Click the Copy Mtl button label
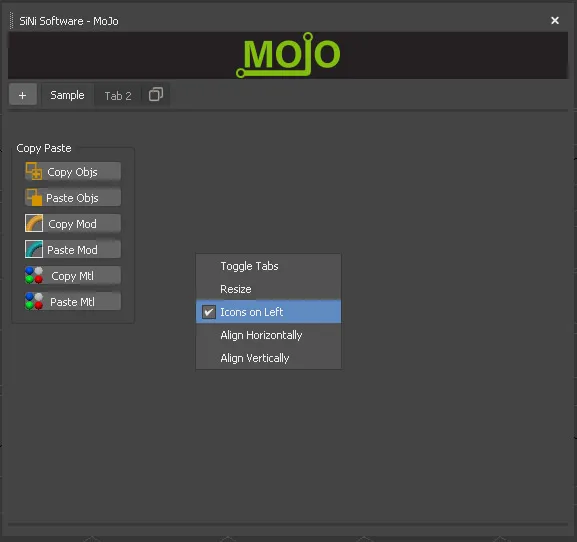 point(72,276)
